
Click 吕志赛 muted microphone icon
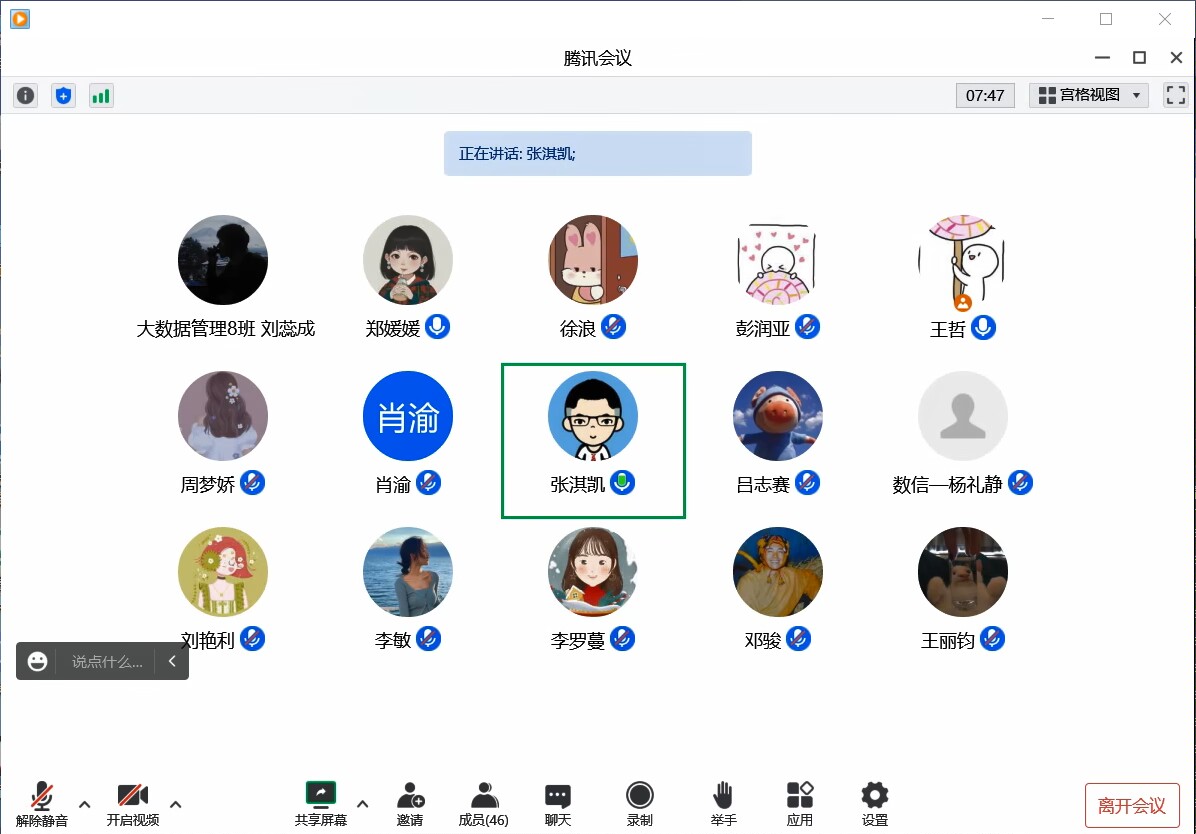807,482
